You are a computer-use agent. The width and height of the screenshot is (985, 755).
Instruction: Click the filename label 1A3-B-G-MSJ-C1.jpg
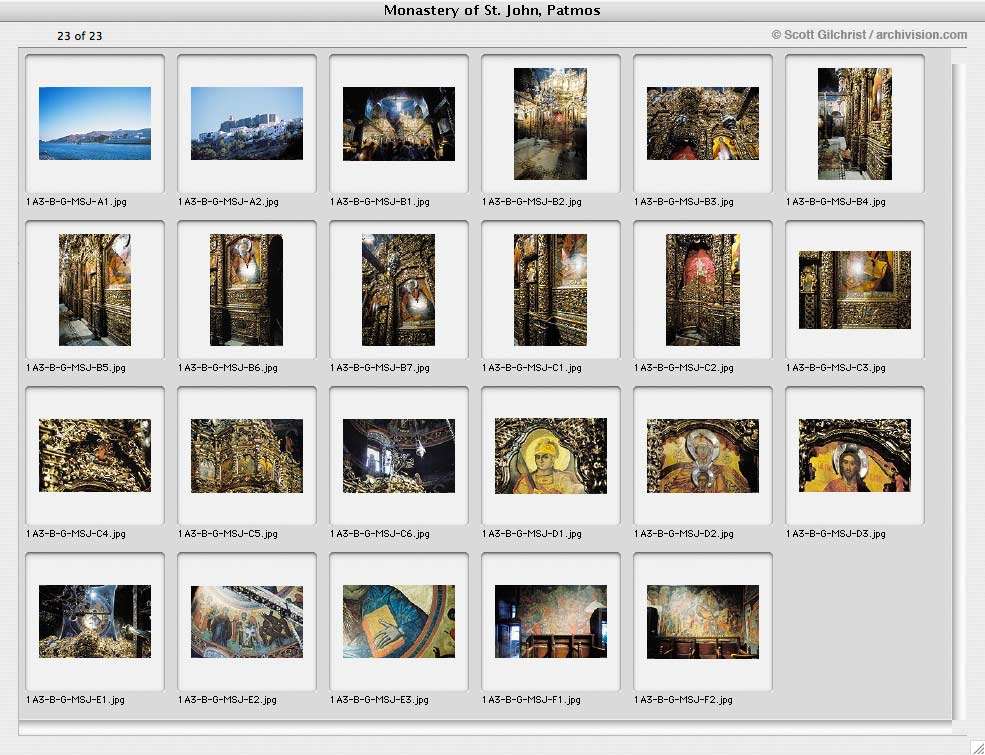tap(532, 367)
